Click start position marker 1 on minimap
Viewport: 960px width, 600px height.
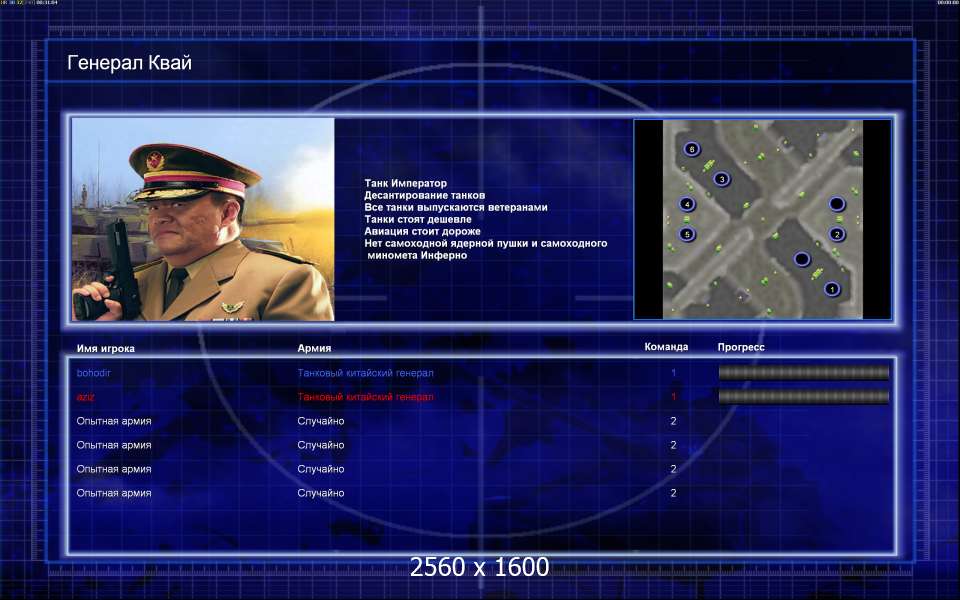click(831, 289)
